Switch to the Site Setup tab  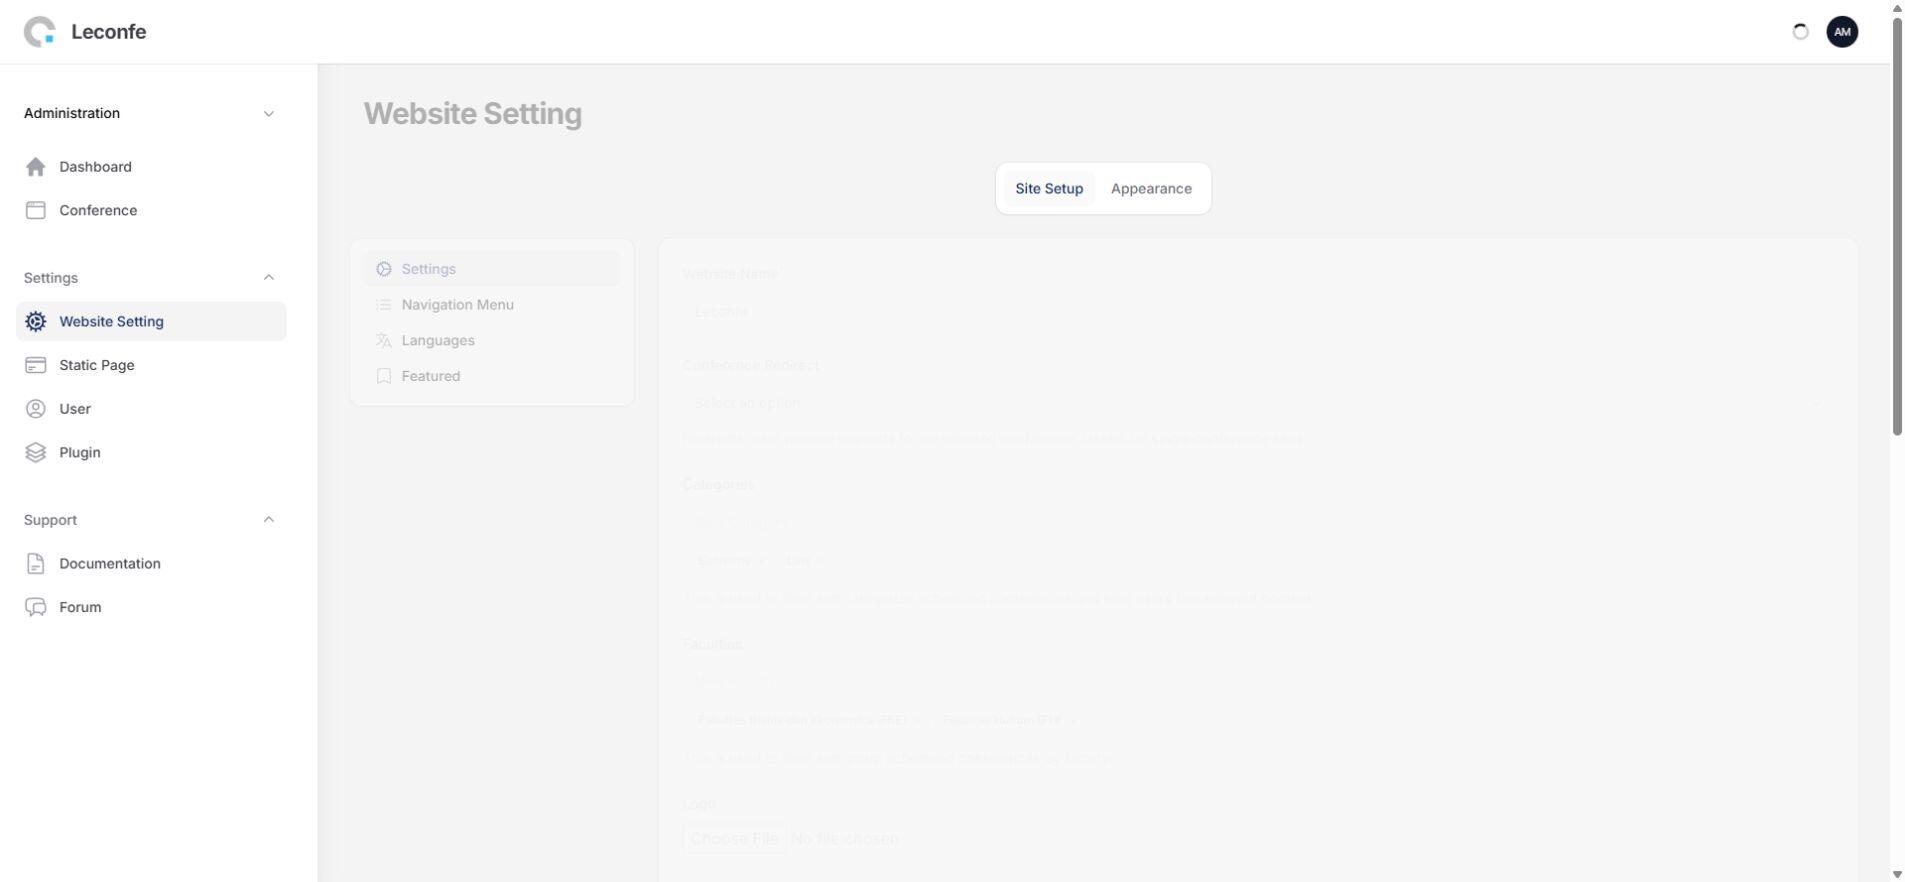pos(1049,189)
